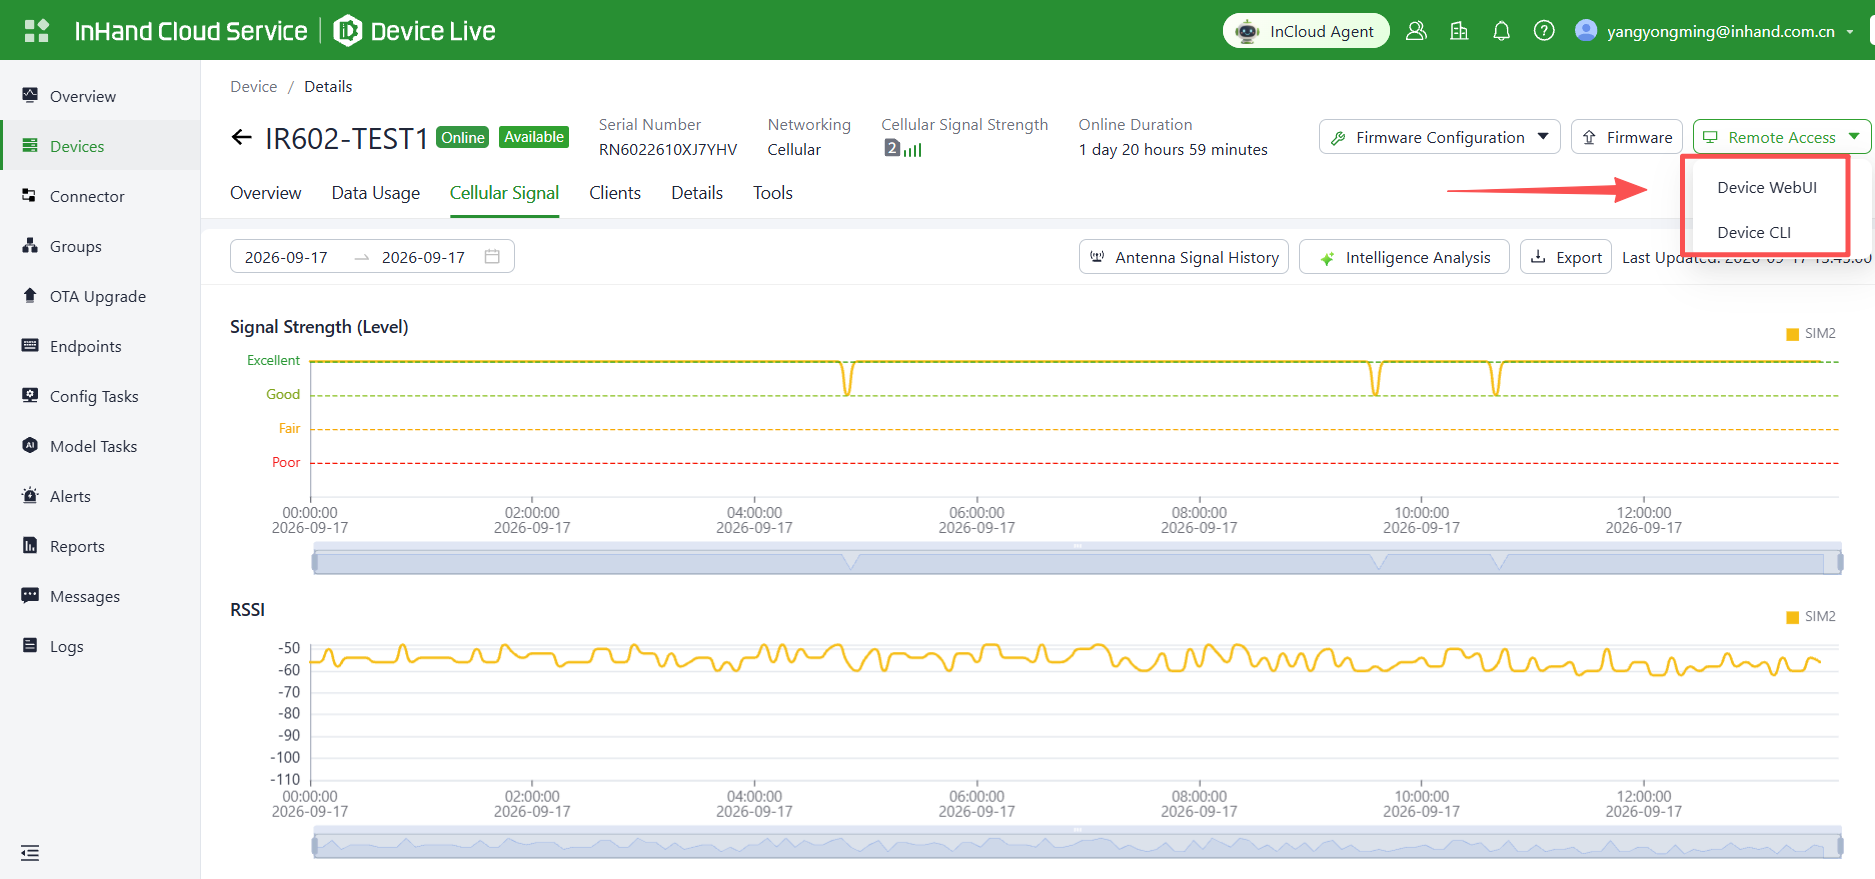Screen dimensions: 1875x879
Task: Open the app grid launcher icon
Action: 37,31
